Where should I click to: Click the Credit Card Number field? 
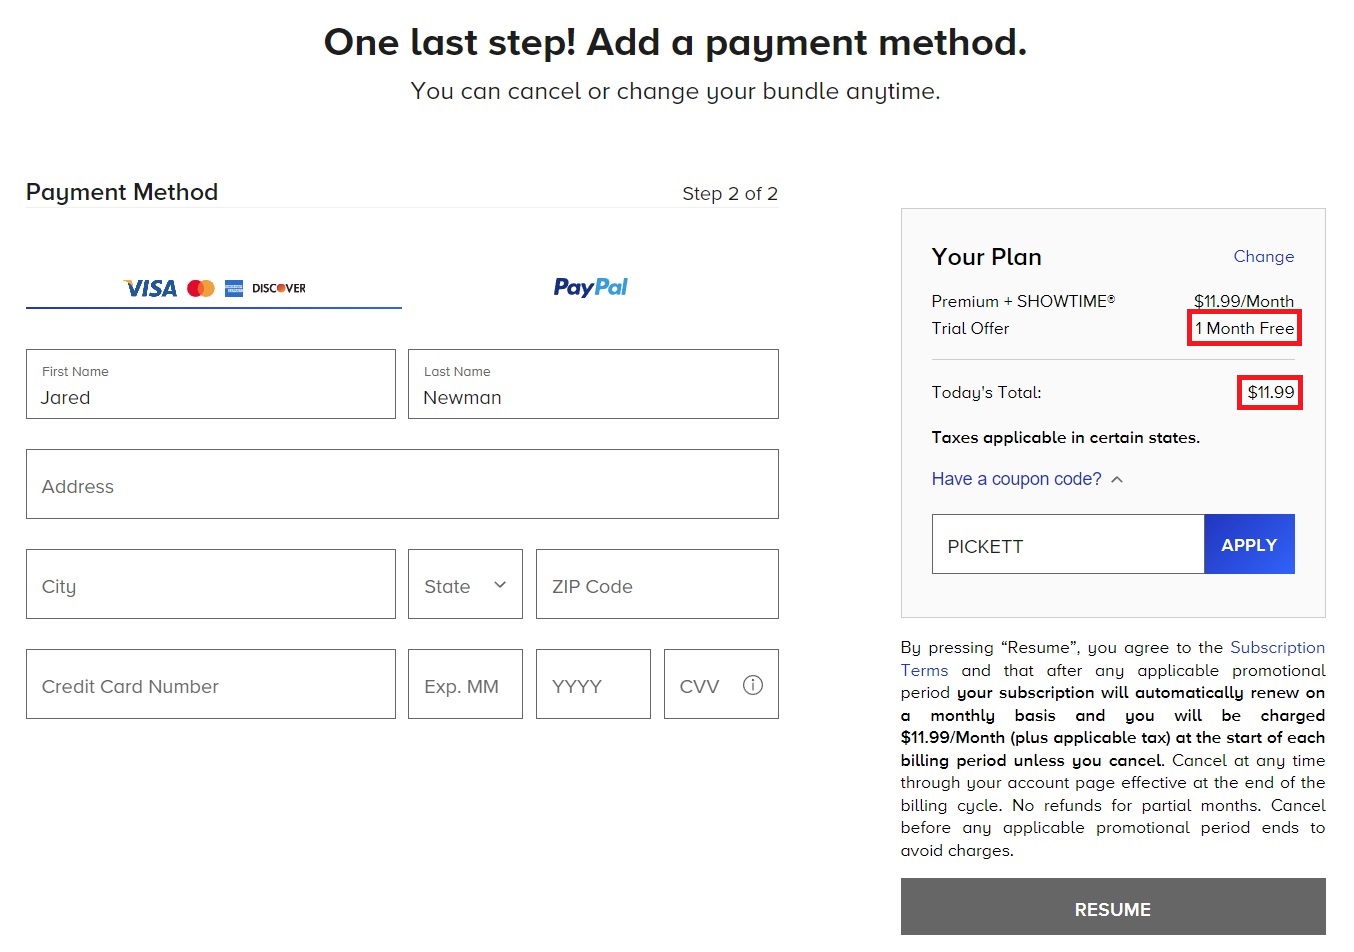(x=210, y=685)
